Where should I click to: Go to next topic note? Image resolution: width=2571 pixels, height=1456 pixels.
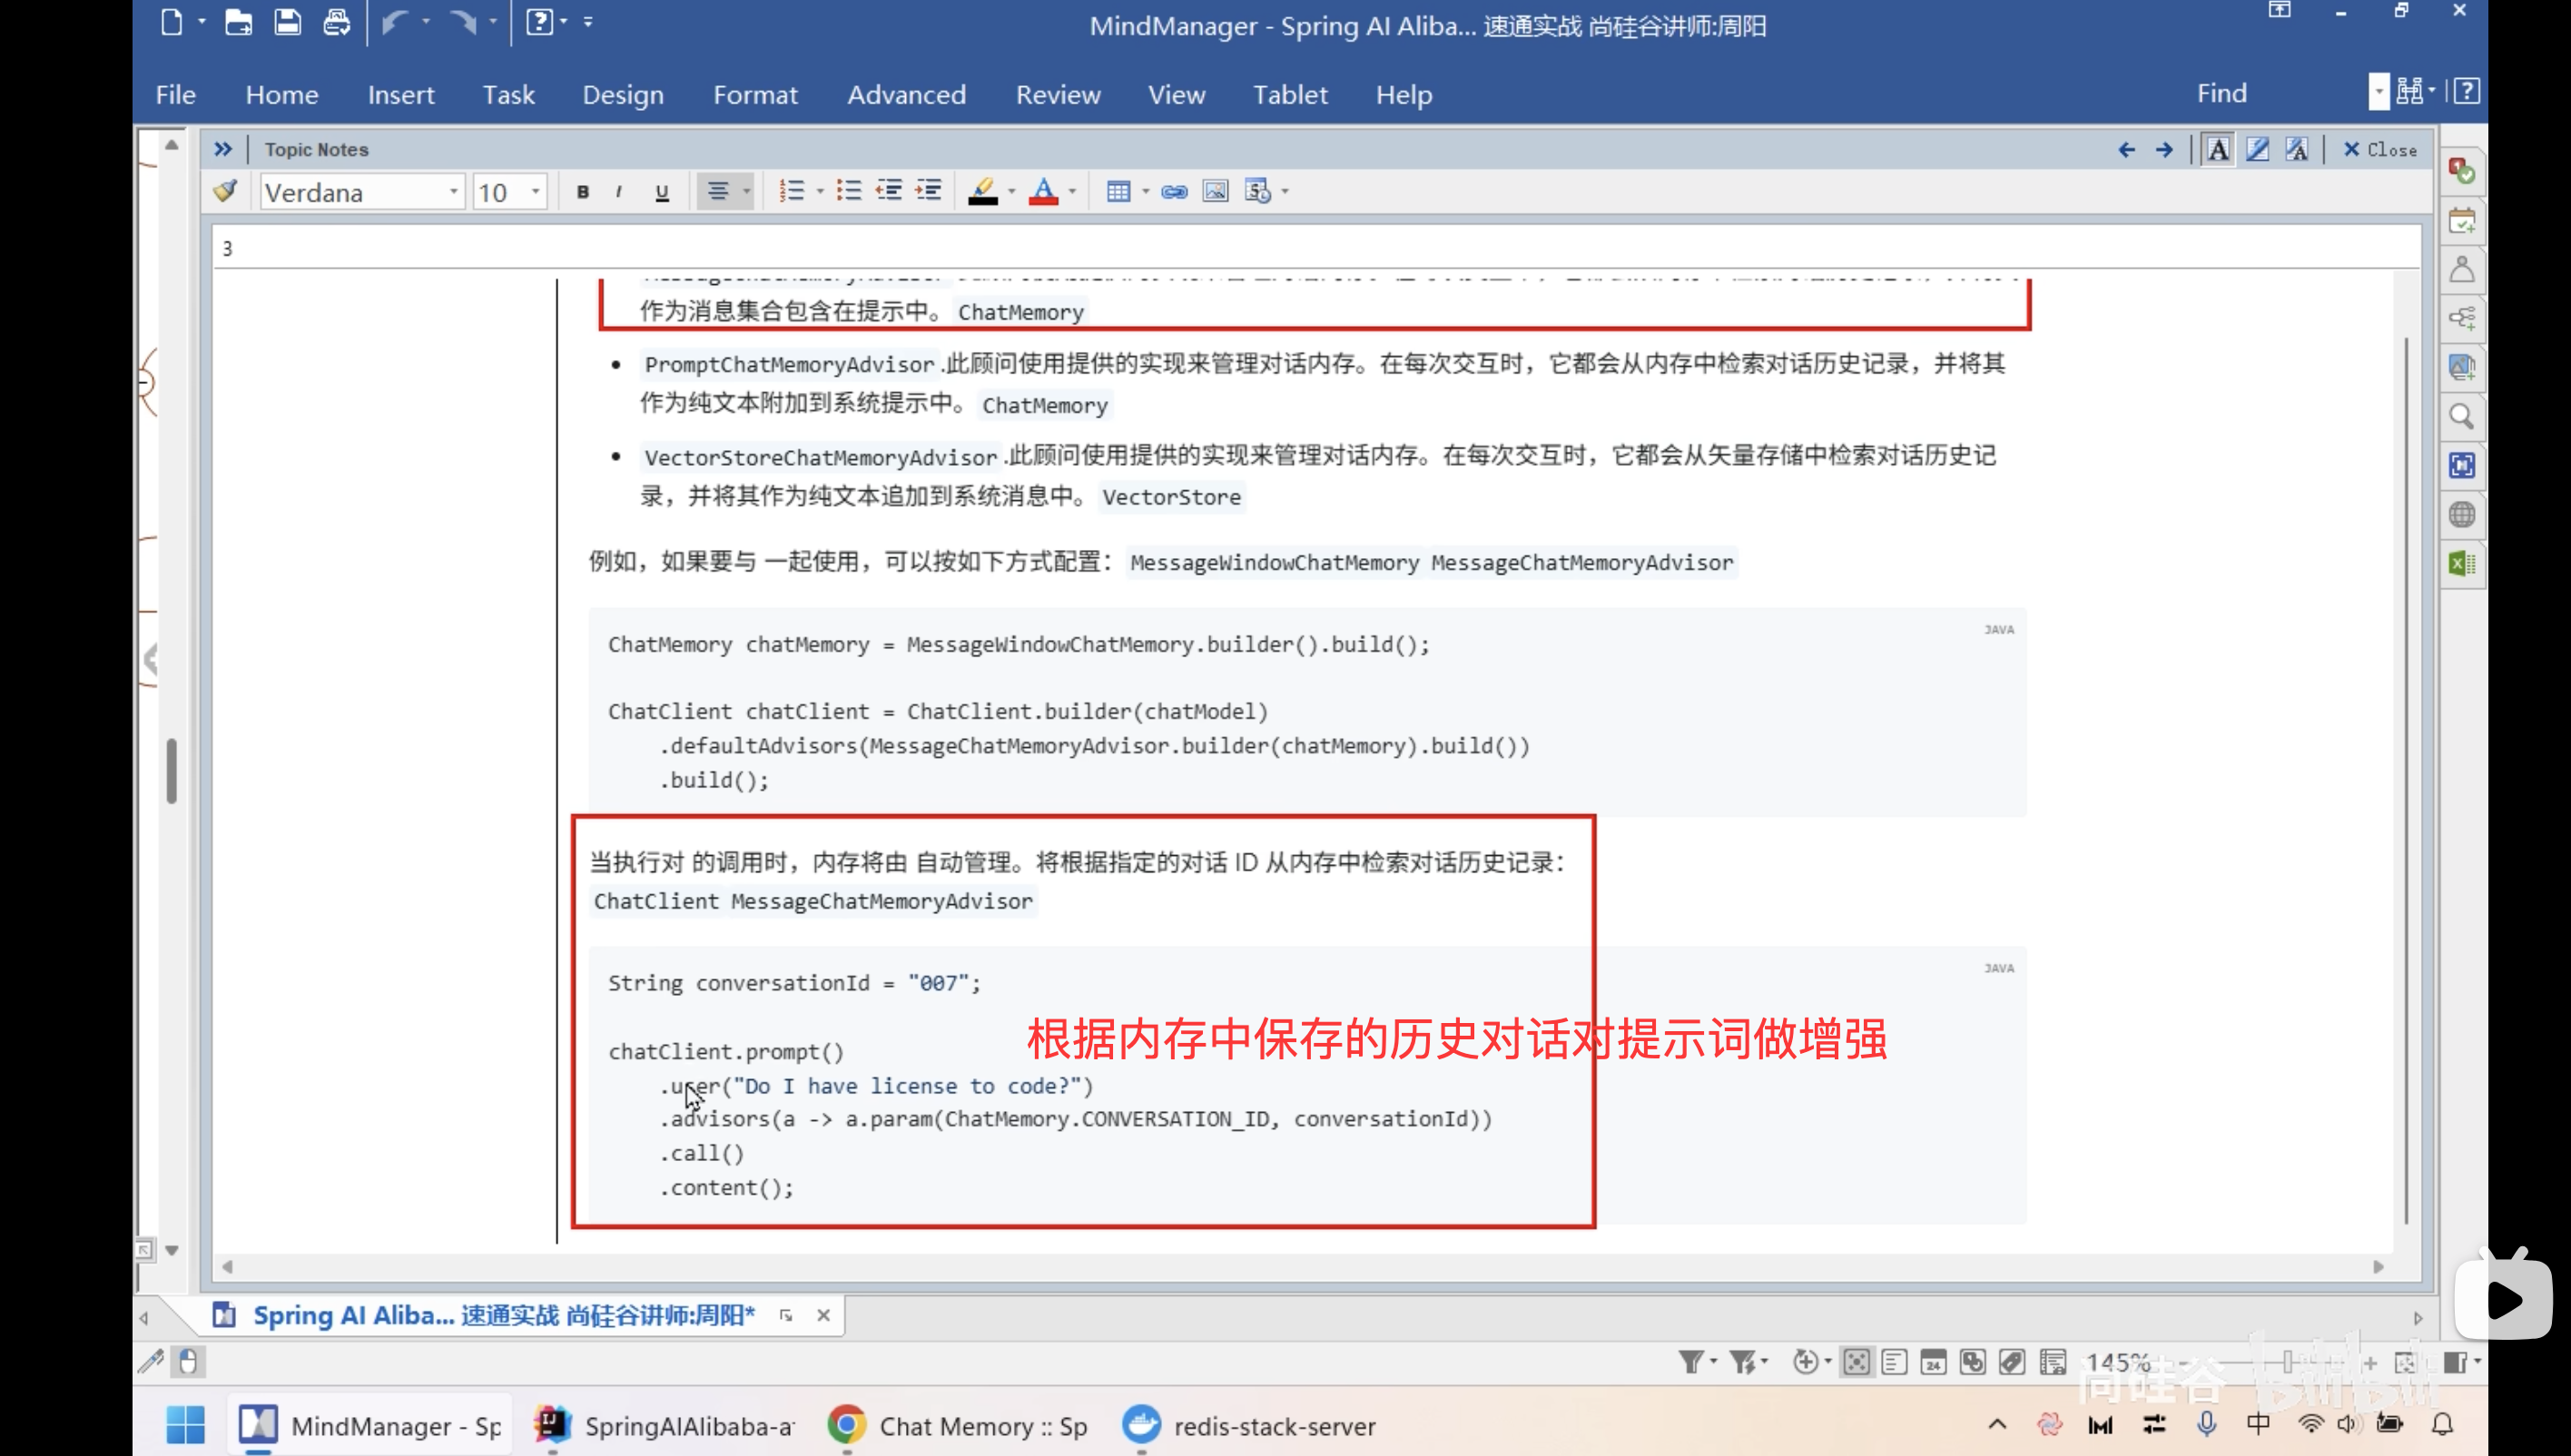2164,150
